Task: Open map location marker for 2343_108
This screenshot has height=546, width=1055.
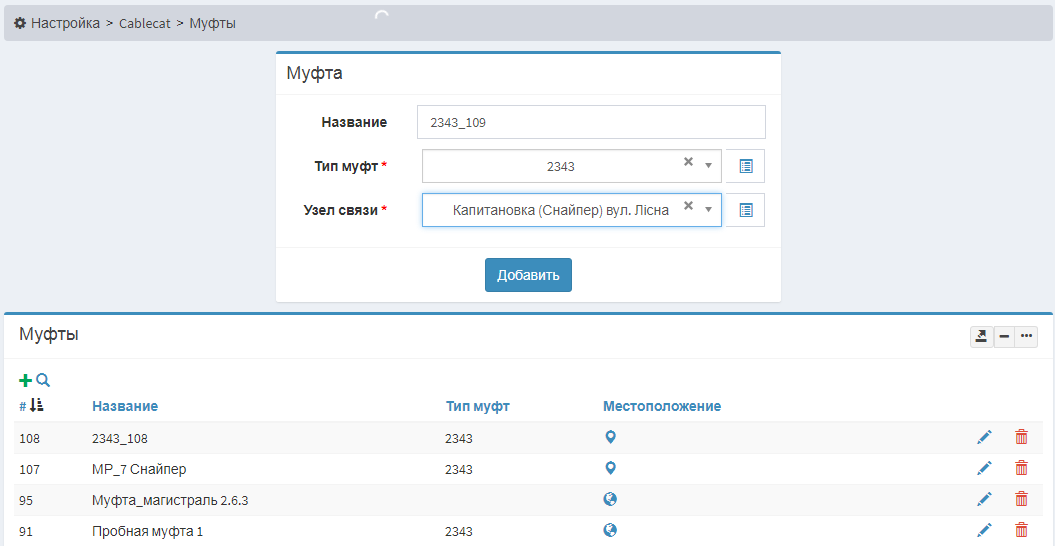Action: click(610, 437)
